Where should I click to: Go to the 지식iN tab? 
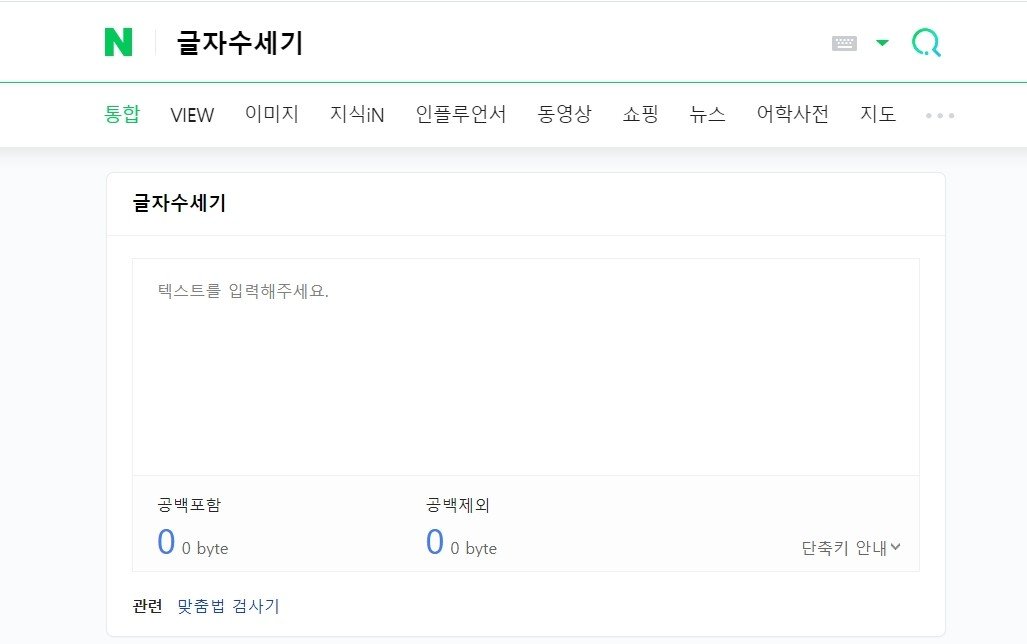click(357, 115)
